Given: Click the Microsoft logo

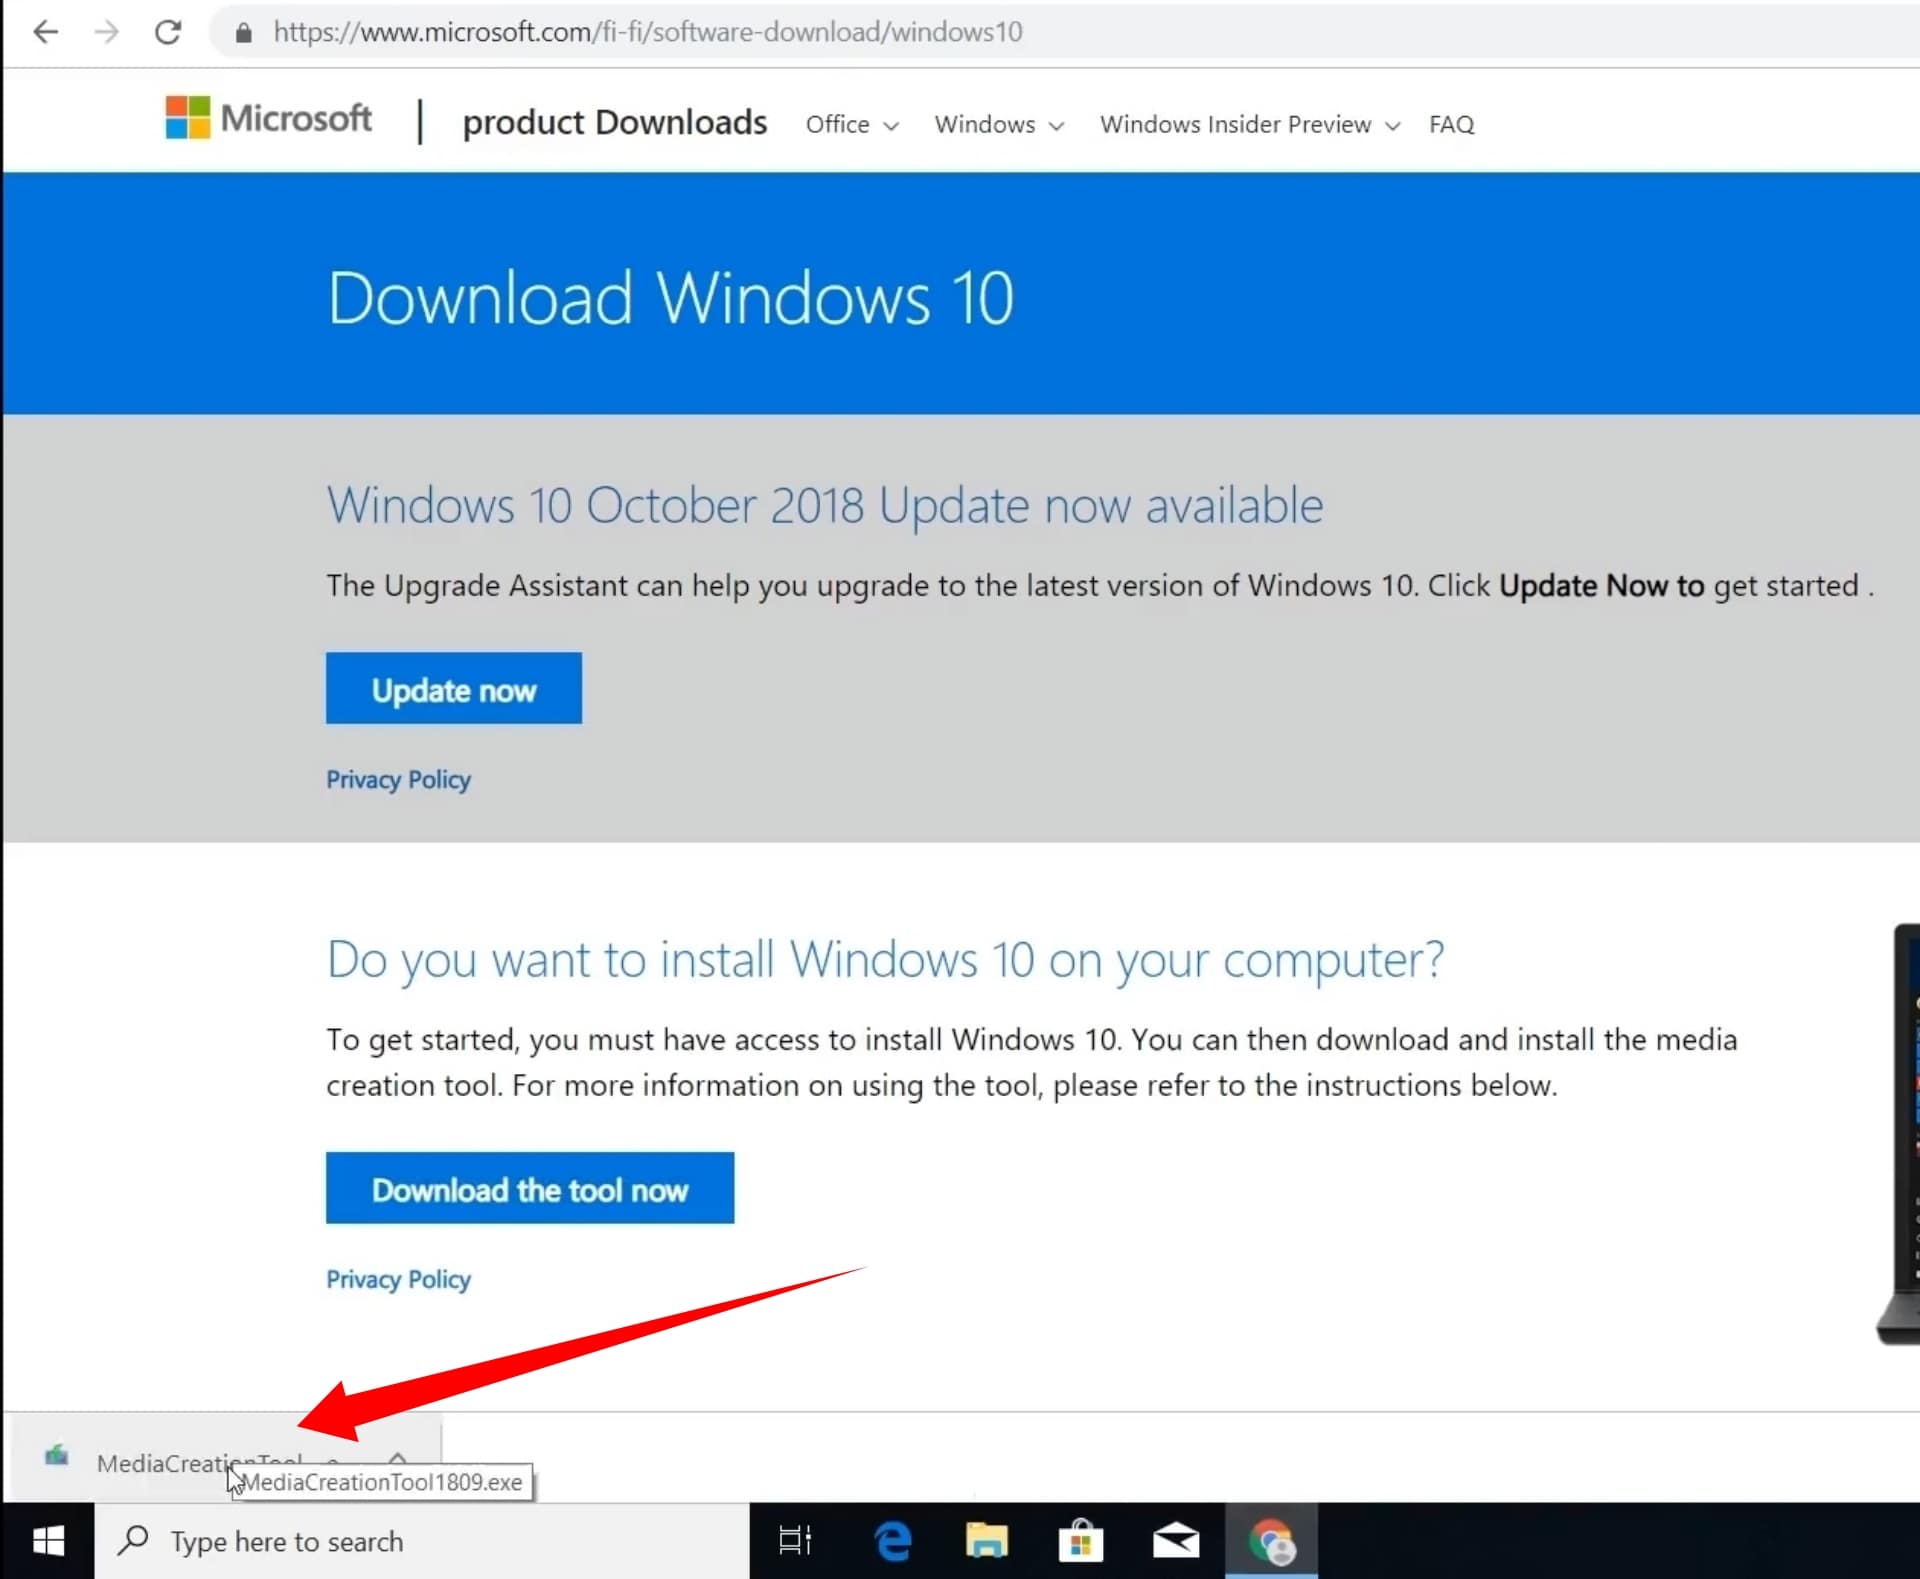Looking at the screenshot, I should point(268,119).
